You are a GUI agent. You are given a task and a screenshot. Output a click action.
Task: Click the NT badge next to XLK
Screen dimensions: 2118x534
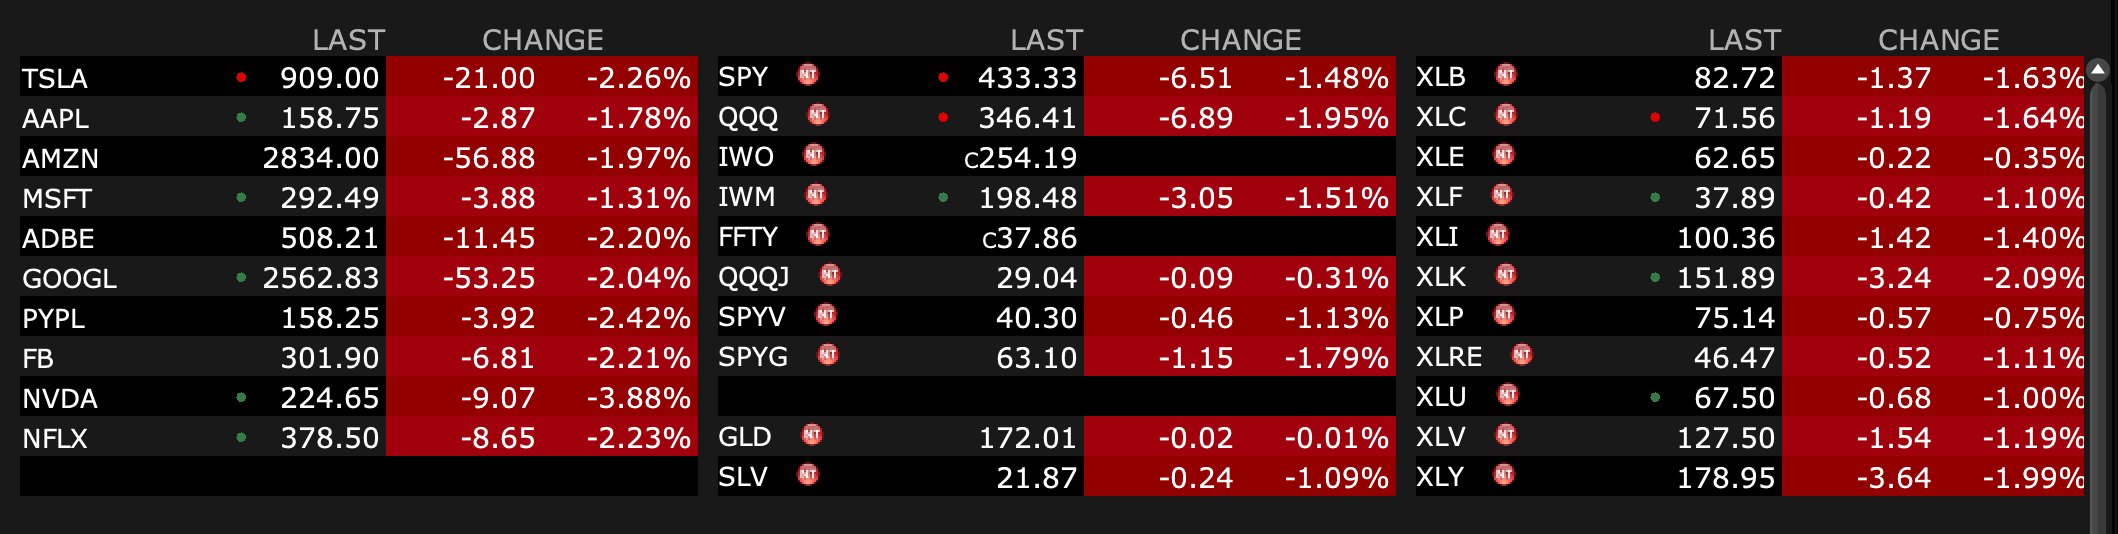click(1506, 275)
